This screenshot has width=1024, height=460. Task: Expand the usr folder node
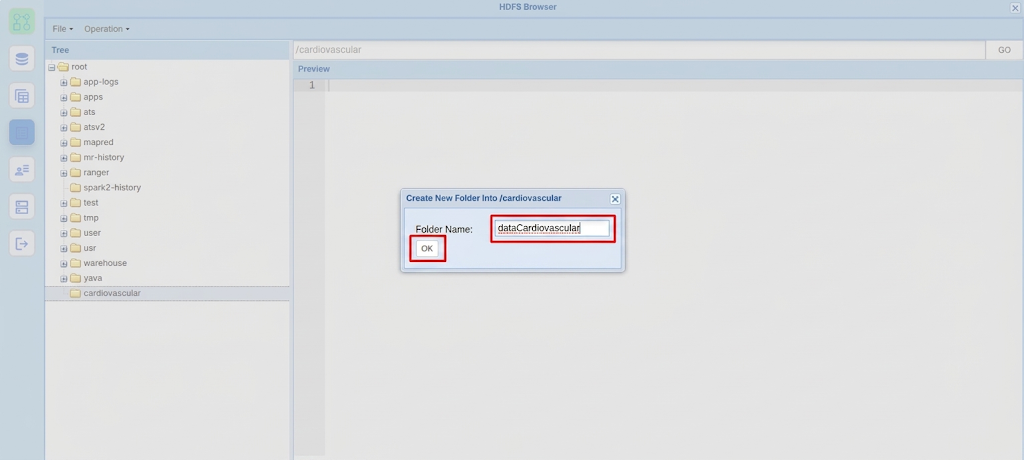64,248
